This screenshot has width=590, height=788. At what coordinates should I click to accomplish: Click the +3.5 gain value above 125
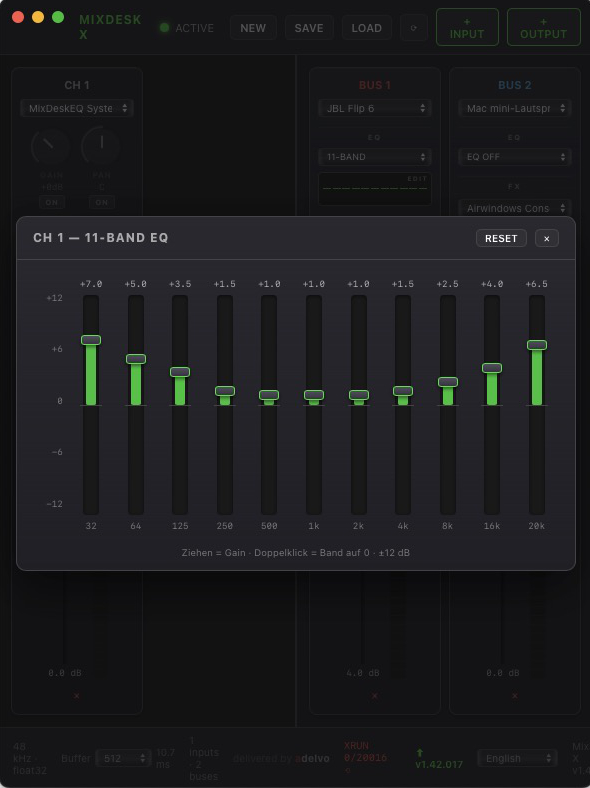180,284
